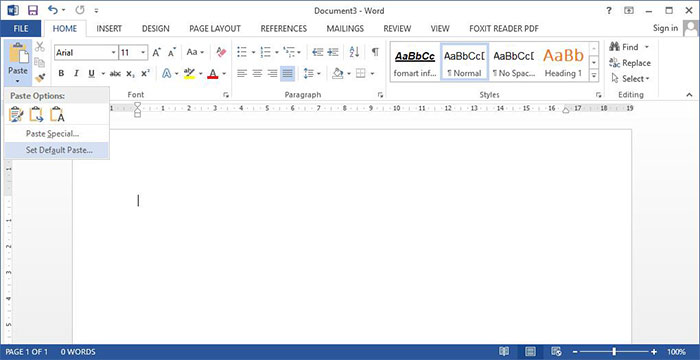Expand the Styles gallery More arrow
The width and height of the screenshot is (700, 360).
tap(594, 76)
